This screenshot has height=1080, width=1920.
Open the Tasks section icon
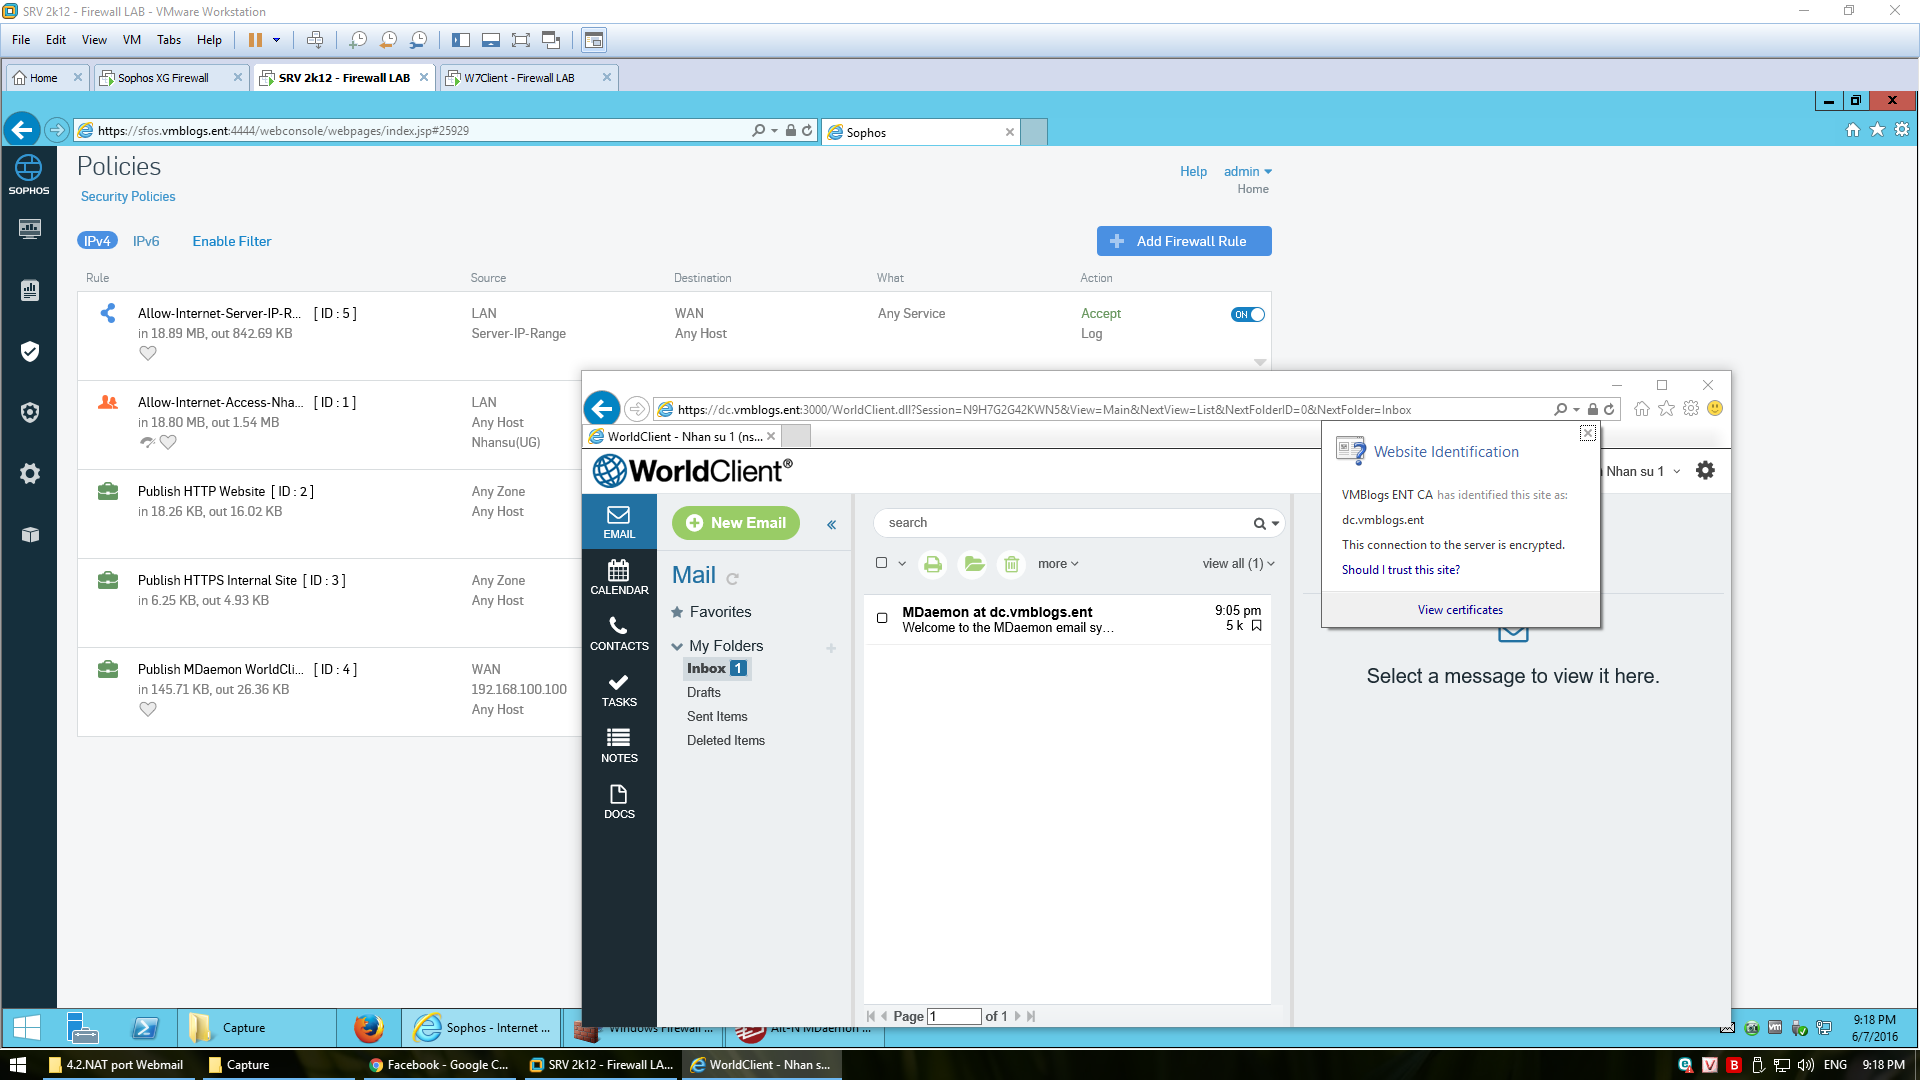[x=619, y=689]
